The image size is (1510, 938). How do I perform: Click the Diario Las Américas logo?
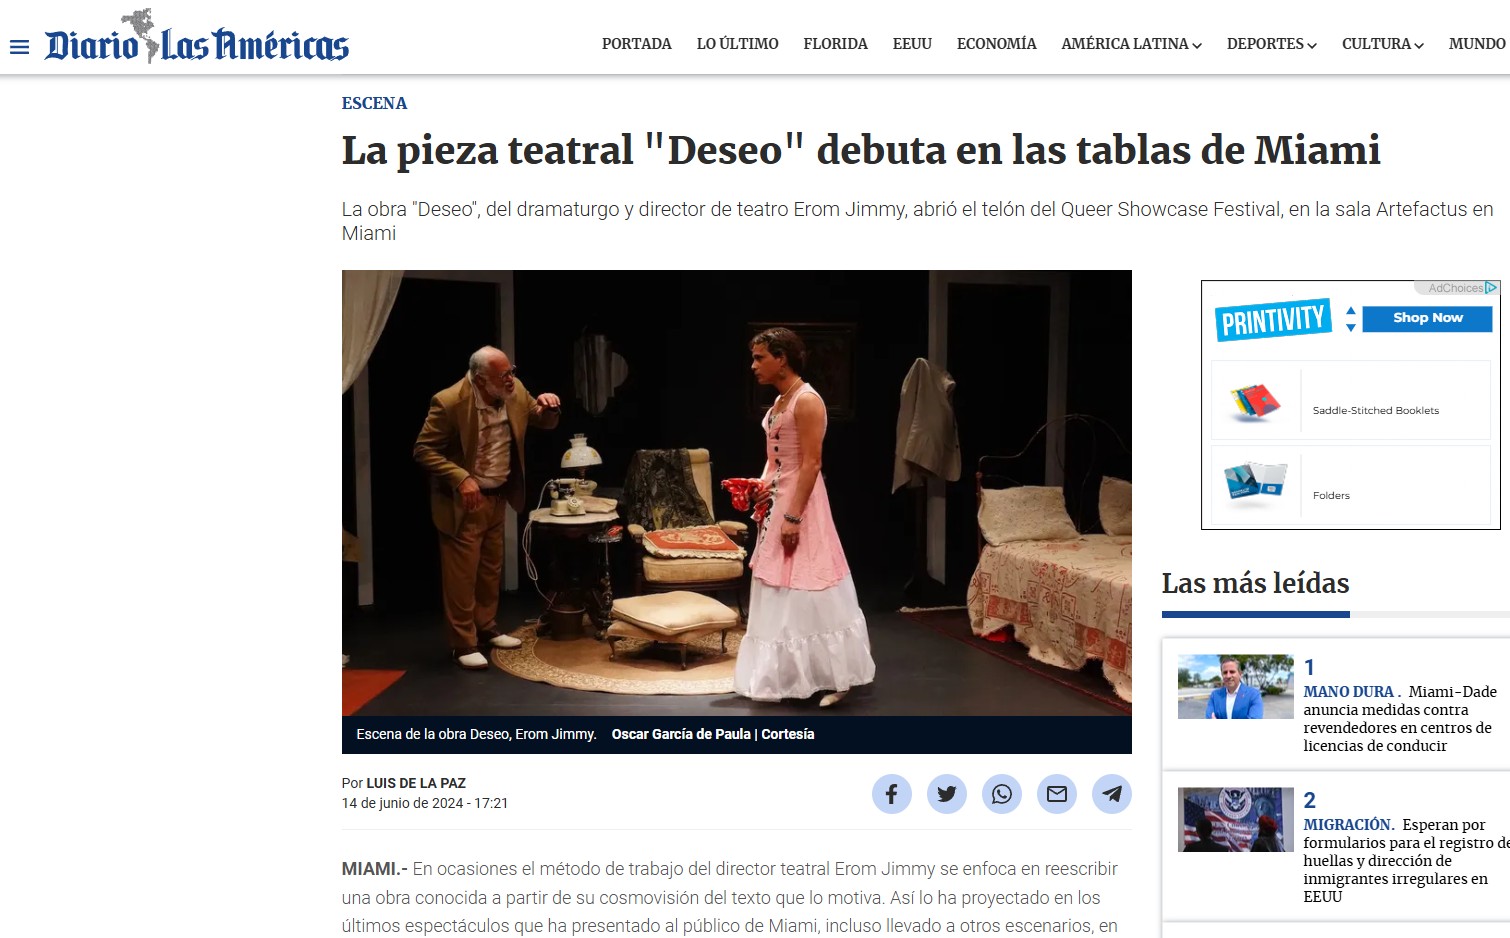tap(197, 40)
